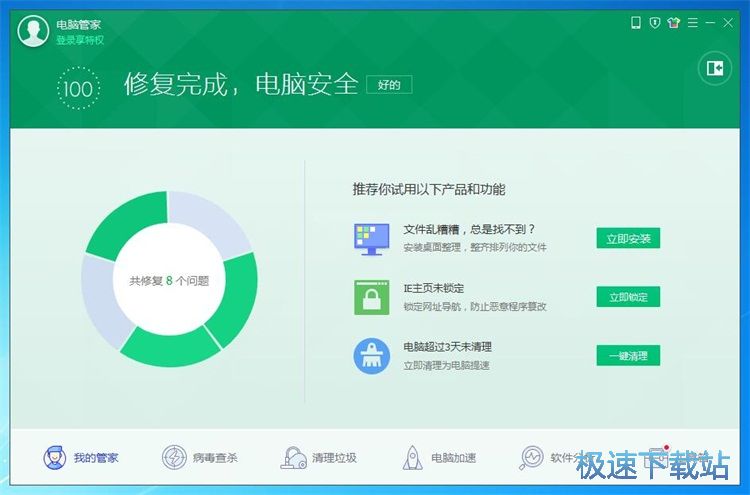750x495 pixels.
Task: Click the IE homepage lock icon
Action: (372, 297)
